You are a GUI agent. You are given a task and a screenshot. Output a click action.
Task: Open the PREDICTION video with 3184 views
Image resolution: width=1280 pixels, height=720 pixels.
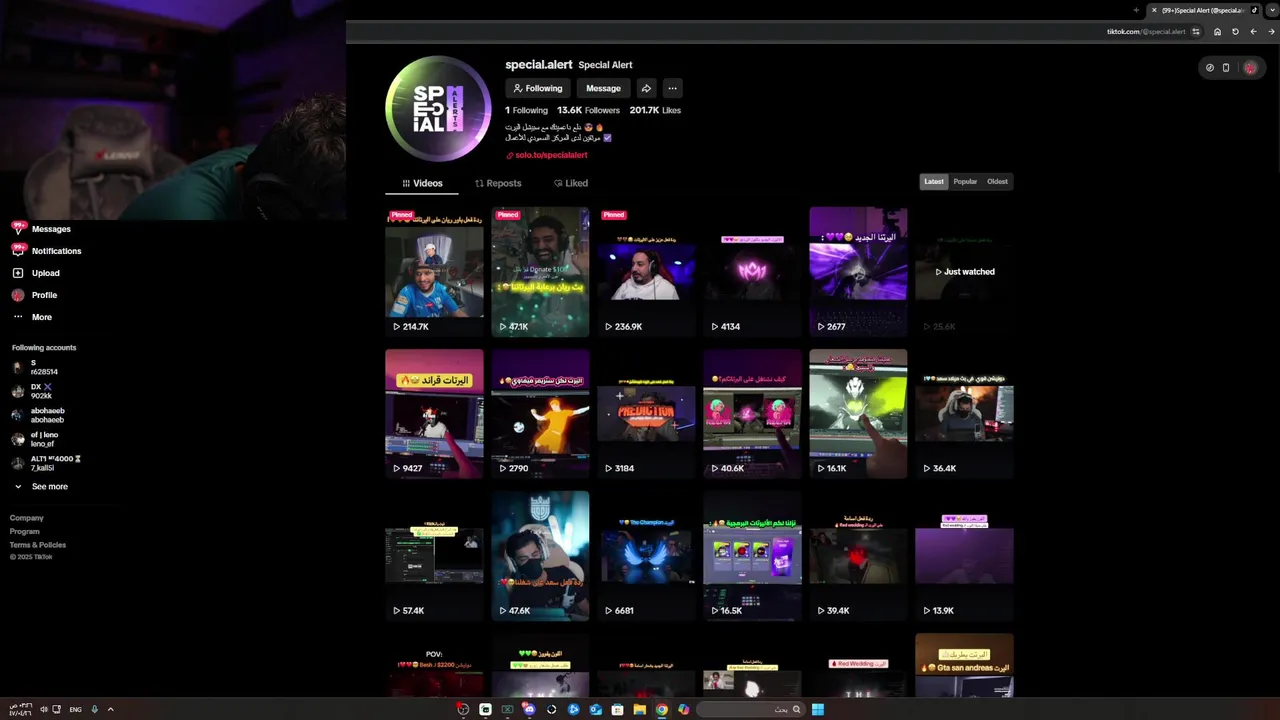[646, 413]
